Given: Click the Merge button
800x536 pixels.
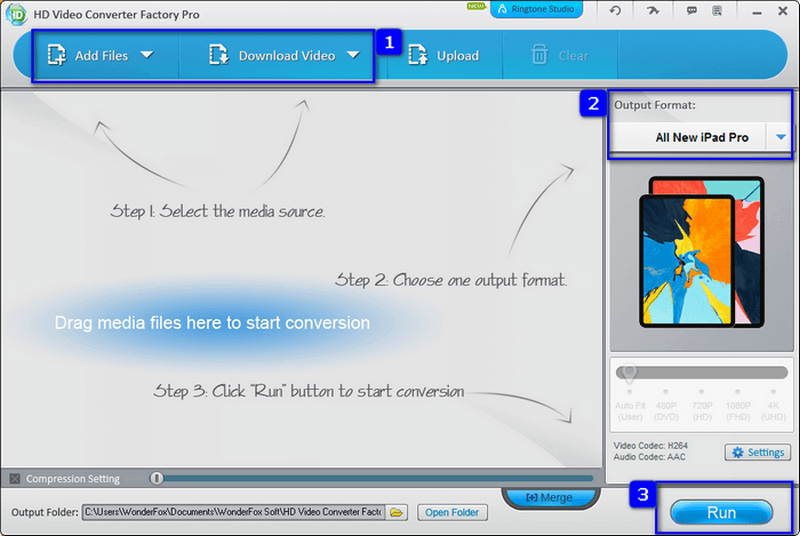Looking at the screenshot, I should click(x=550, y=497).
